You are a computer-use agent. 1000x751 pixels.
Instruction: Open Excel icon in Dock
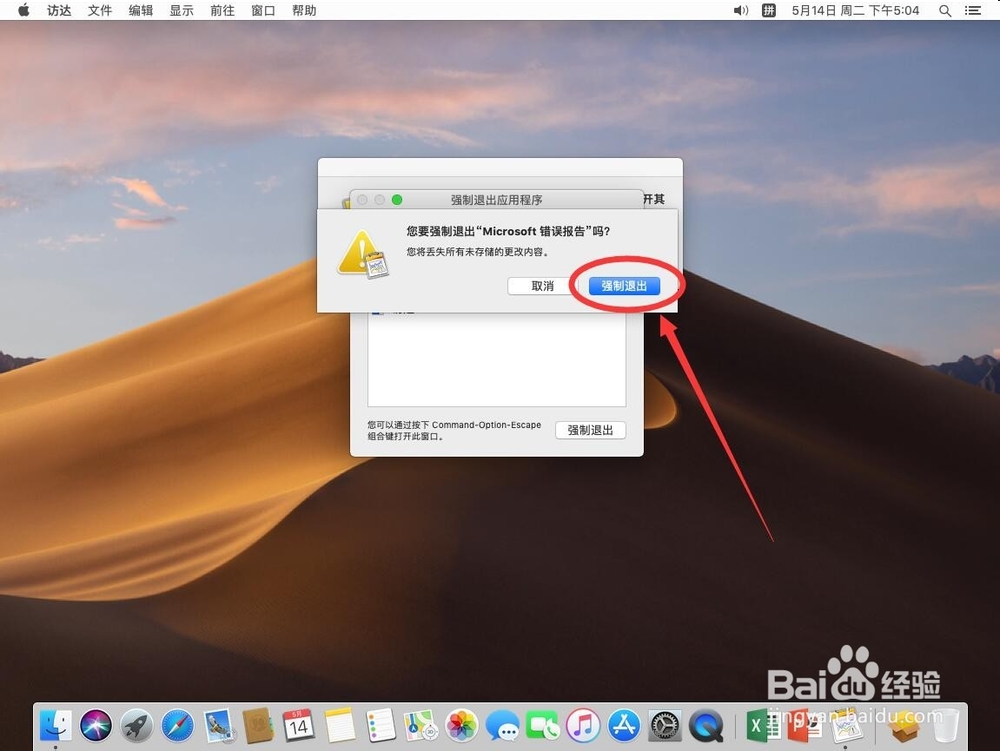click(x=763, y=725)
